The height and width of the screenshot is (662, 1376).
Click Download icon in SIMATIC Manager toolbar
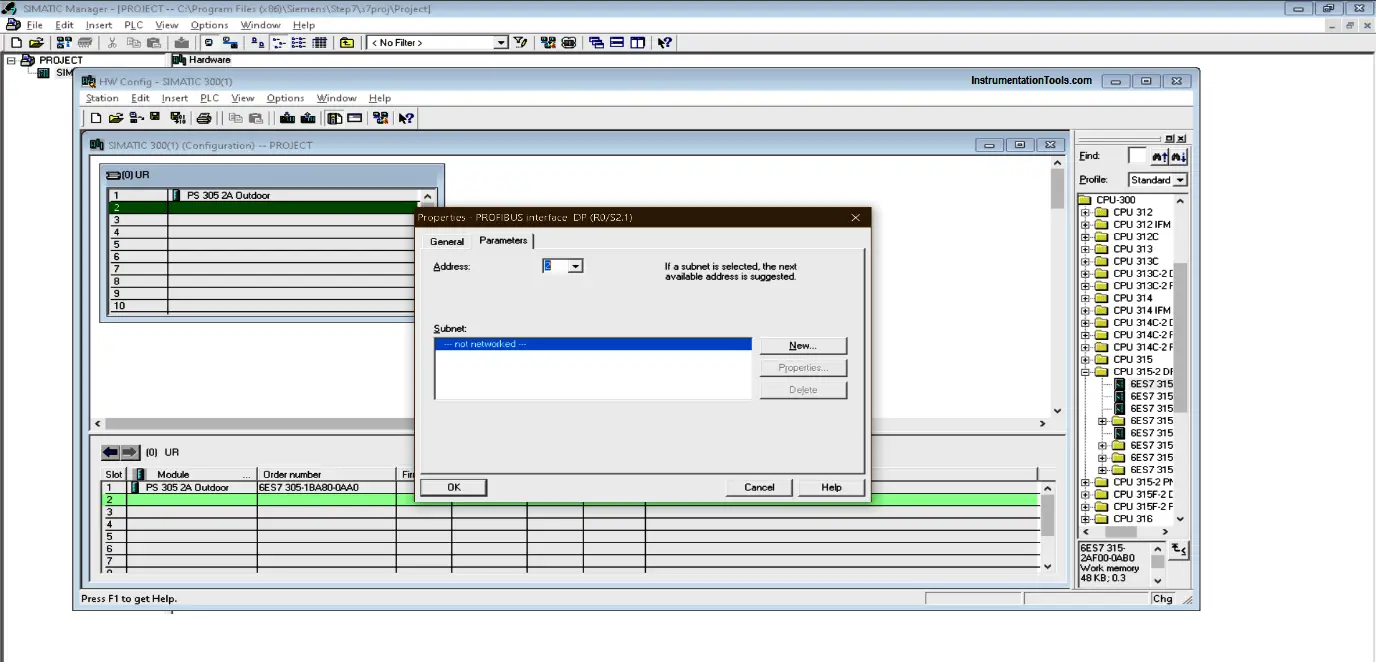coord(181,43)
